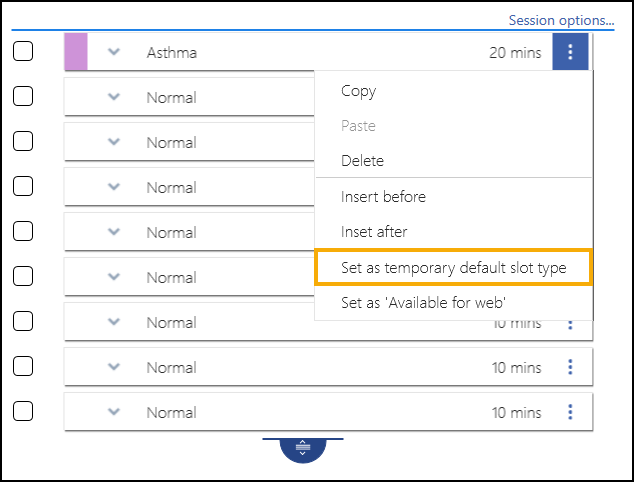
Task: Tick the checkbox beside the second Normal slot
Action: tap(23, 142)
